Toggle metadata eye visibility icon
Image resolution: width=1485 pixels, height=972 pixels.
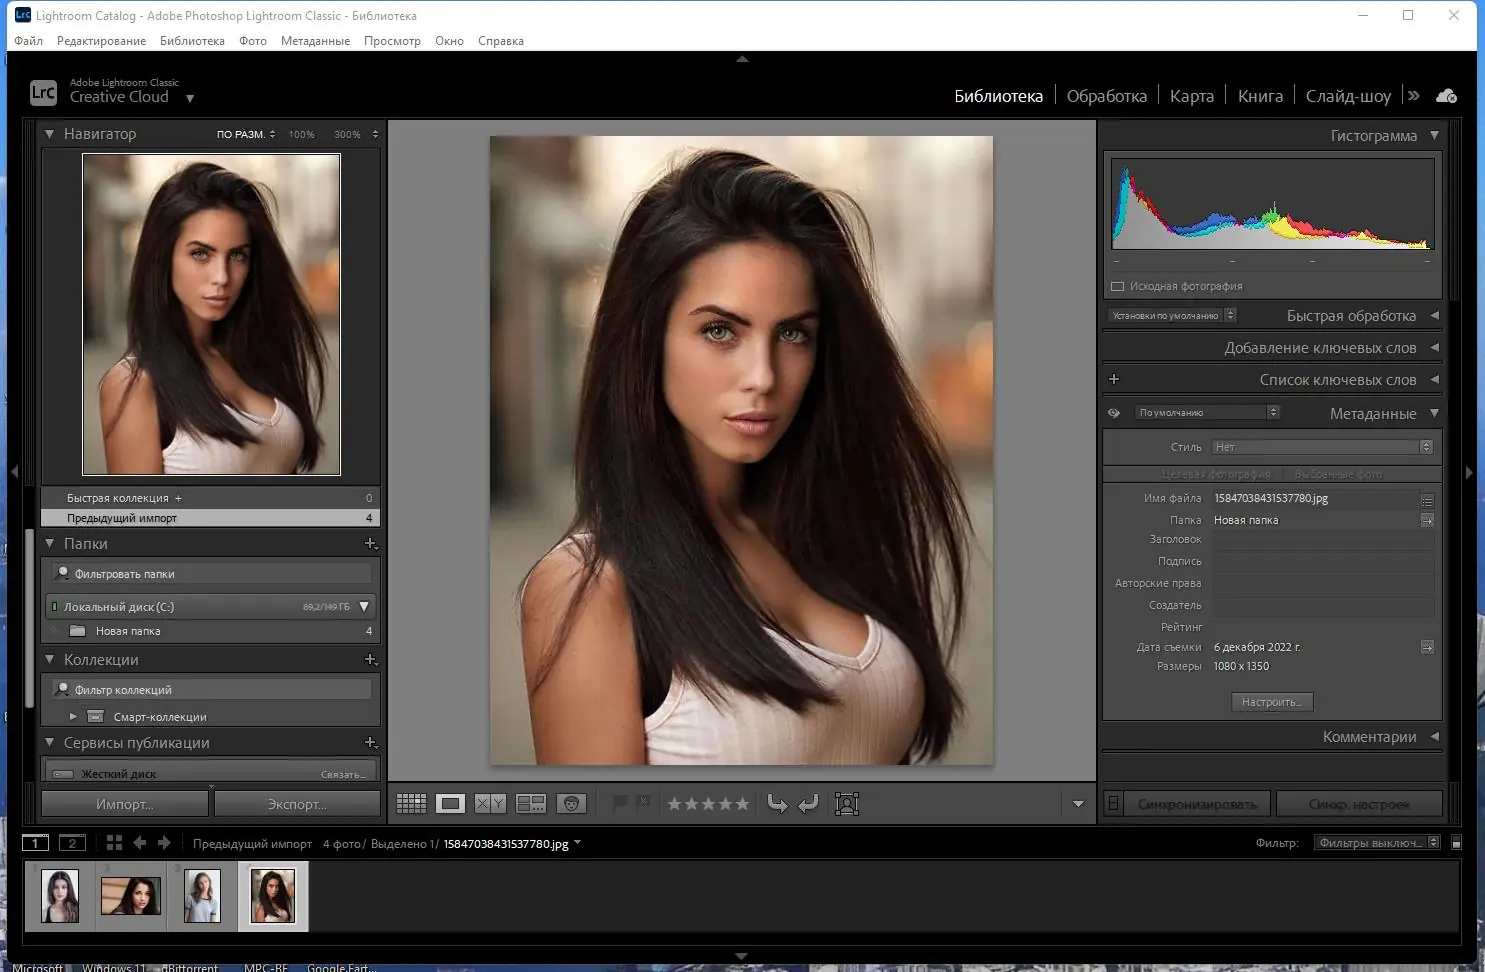(x=1114, y=413)
